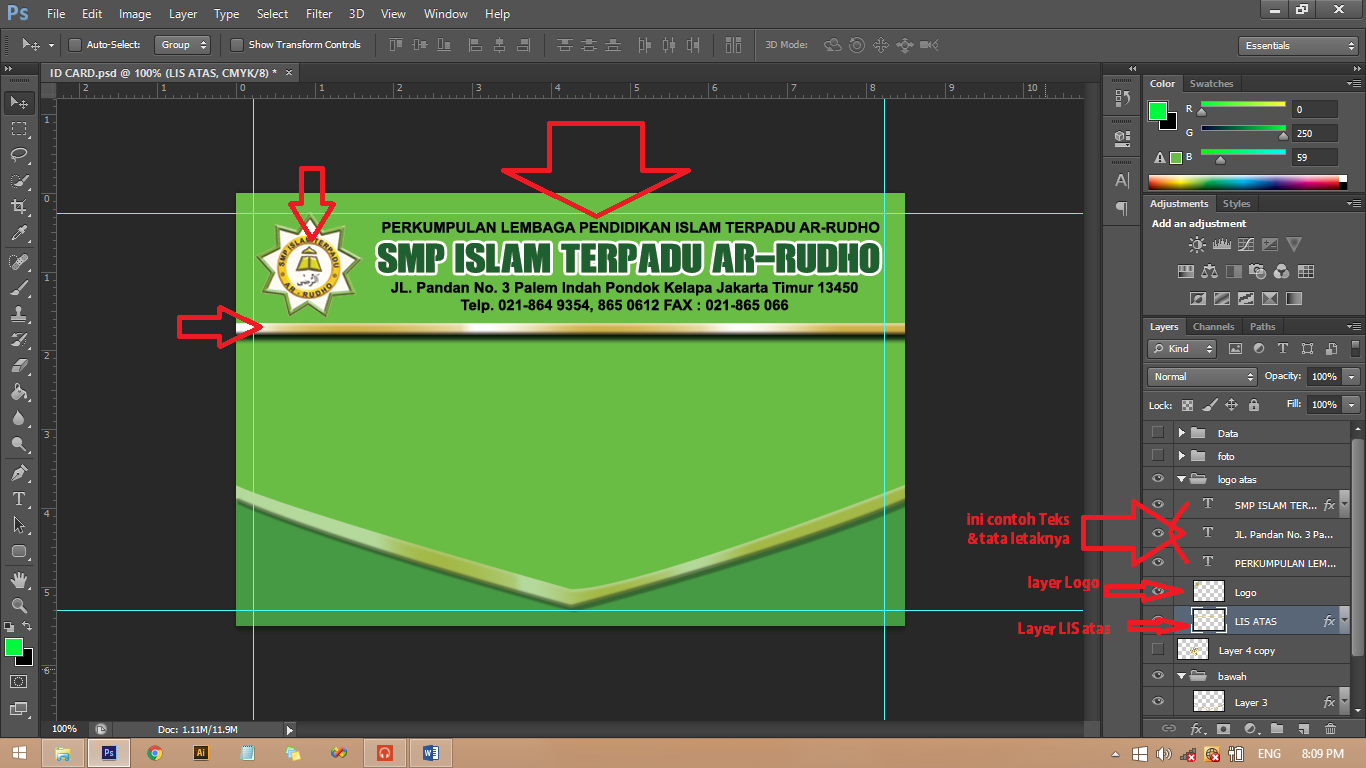Select the Clone Stamp tool
This screenshot has height=768, width=1366.
coord(19,314)
